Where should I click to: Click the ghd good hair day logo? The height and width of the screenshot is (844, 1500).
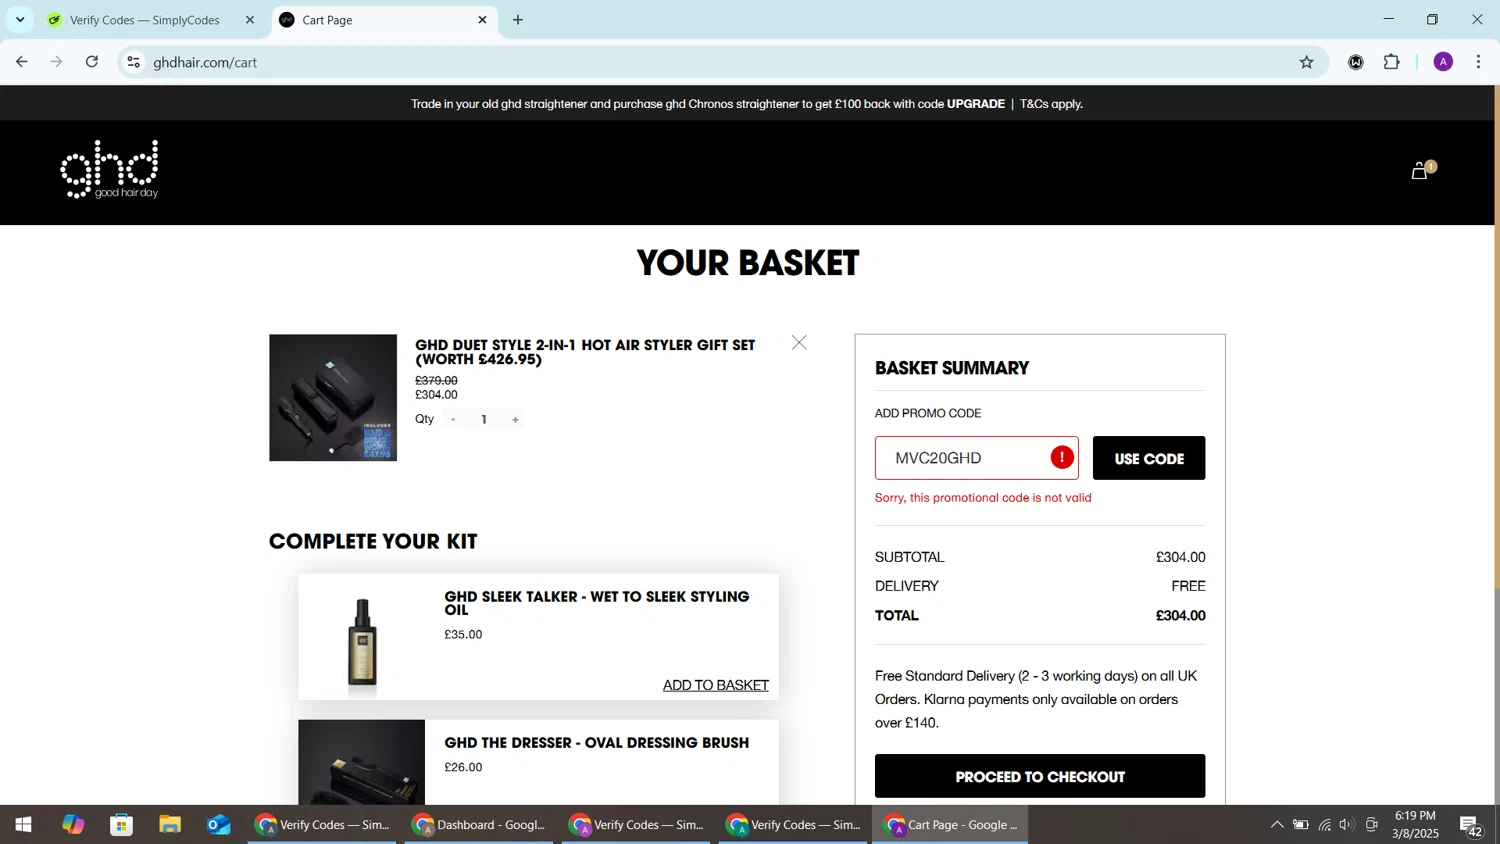pyautogui.click(x=110, y=169)
